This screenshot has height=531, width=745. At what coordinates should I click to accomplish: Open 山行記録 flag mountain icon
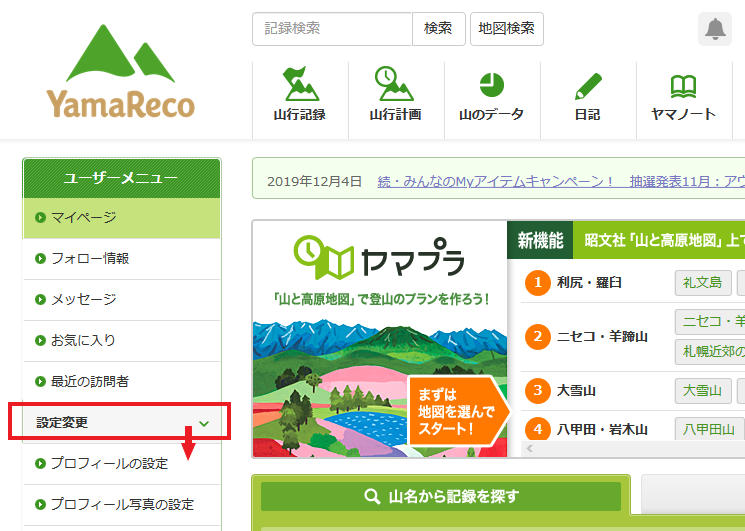[300, 83]
